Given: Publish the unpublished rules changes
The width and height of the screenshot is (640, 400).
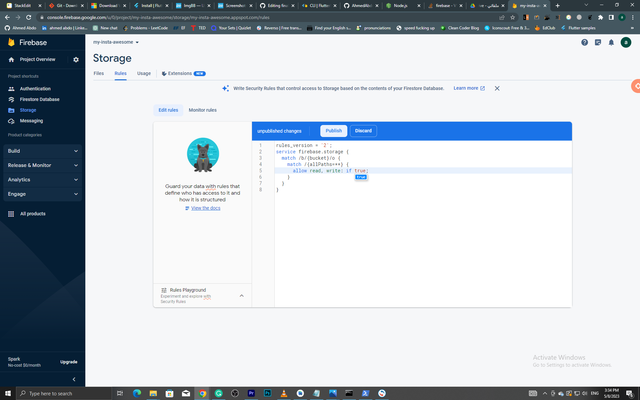Looking at the screenshot, I should (333, 131).
